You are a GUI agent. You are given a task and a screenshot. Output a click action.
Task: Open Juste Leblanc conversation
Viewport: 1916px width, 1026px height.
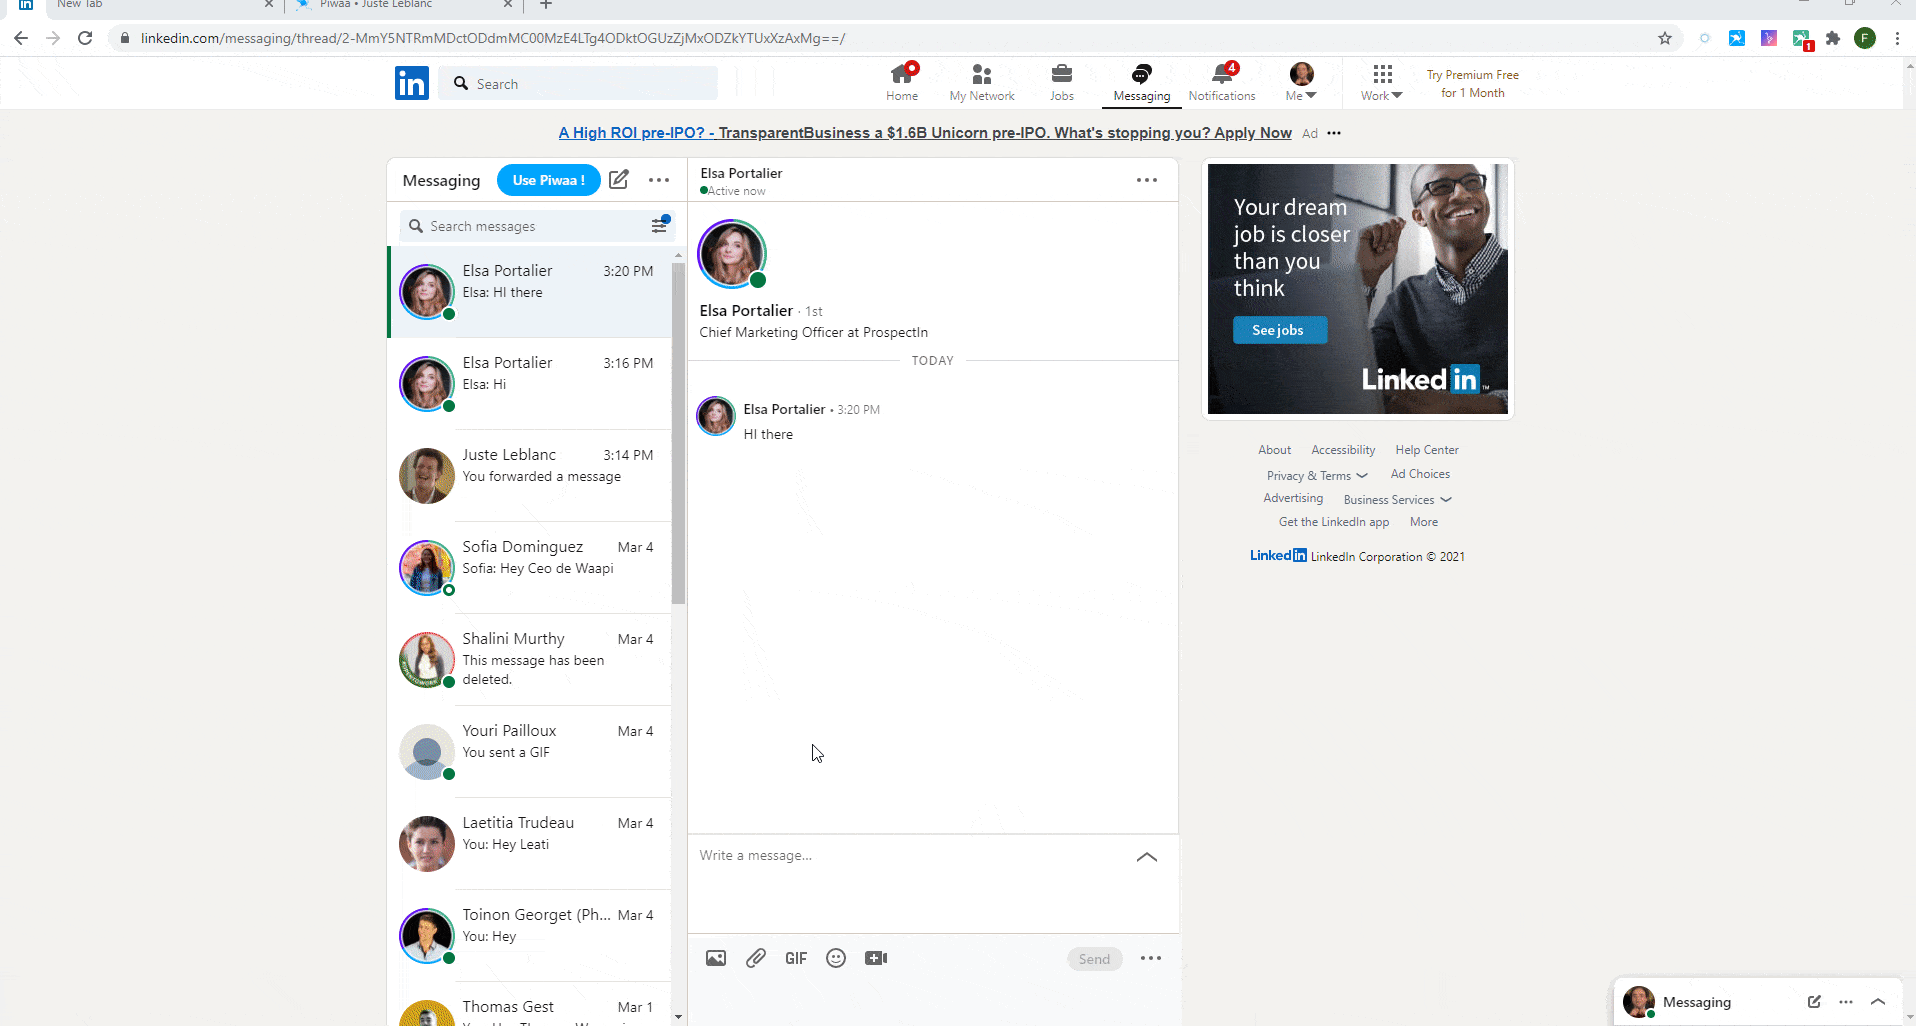pos(530,475)
